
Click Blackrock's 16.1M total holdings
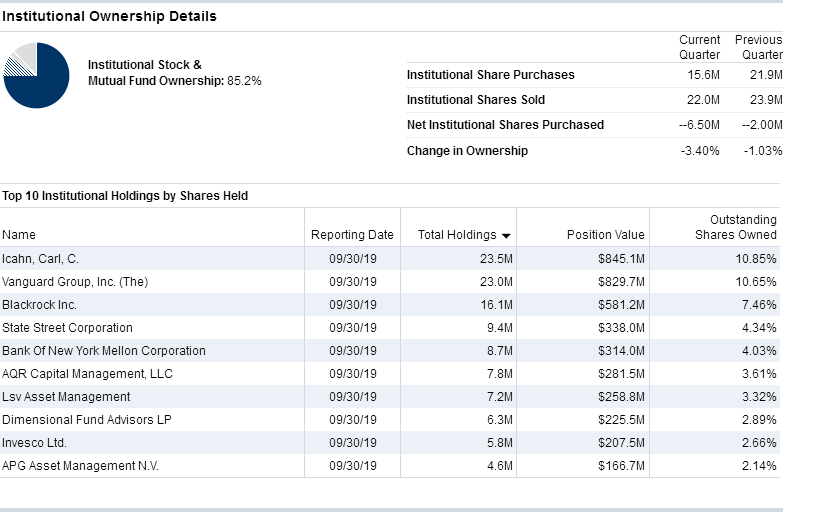(x=496, y=305)
